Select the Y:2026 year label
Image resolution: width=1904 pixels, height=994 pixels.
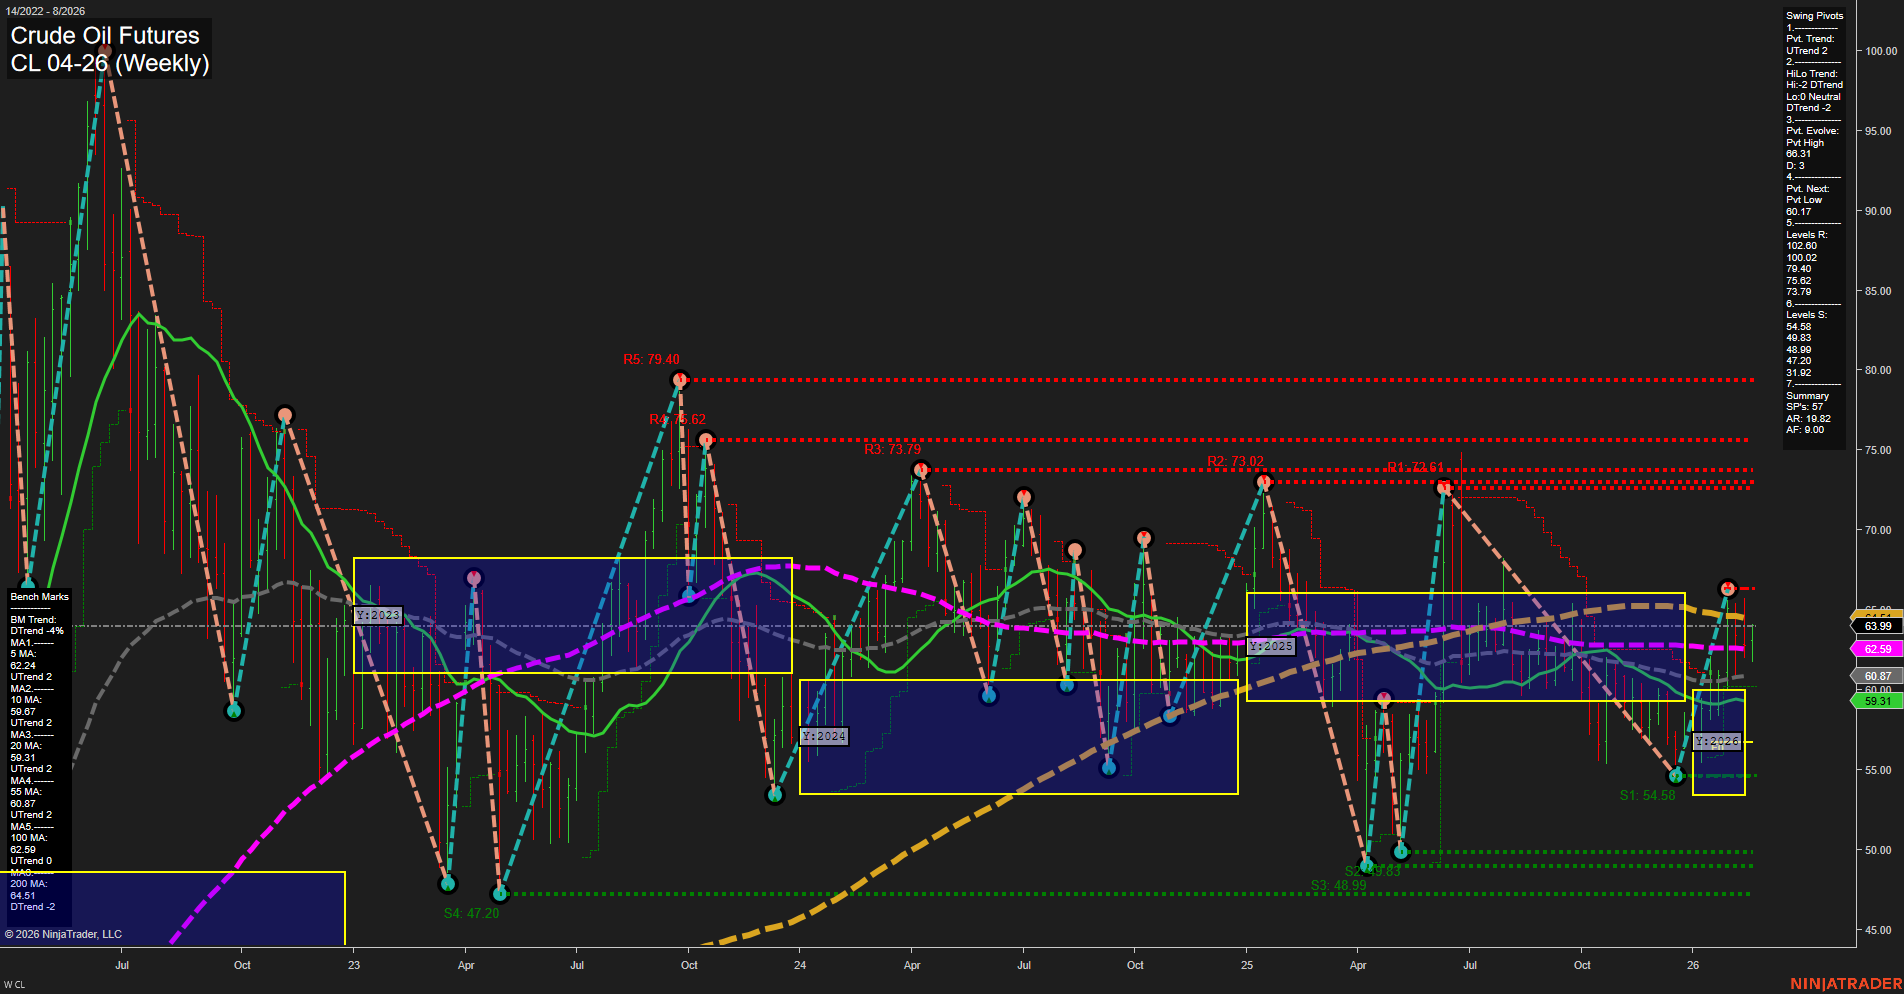point(1717,741)
